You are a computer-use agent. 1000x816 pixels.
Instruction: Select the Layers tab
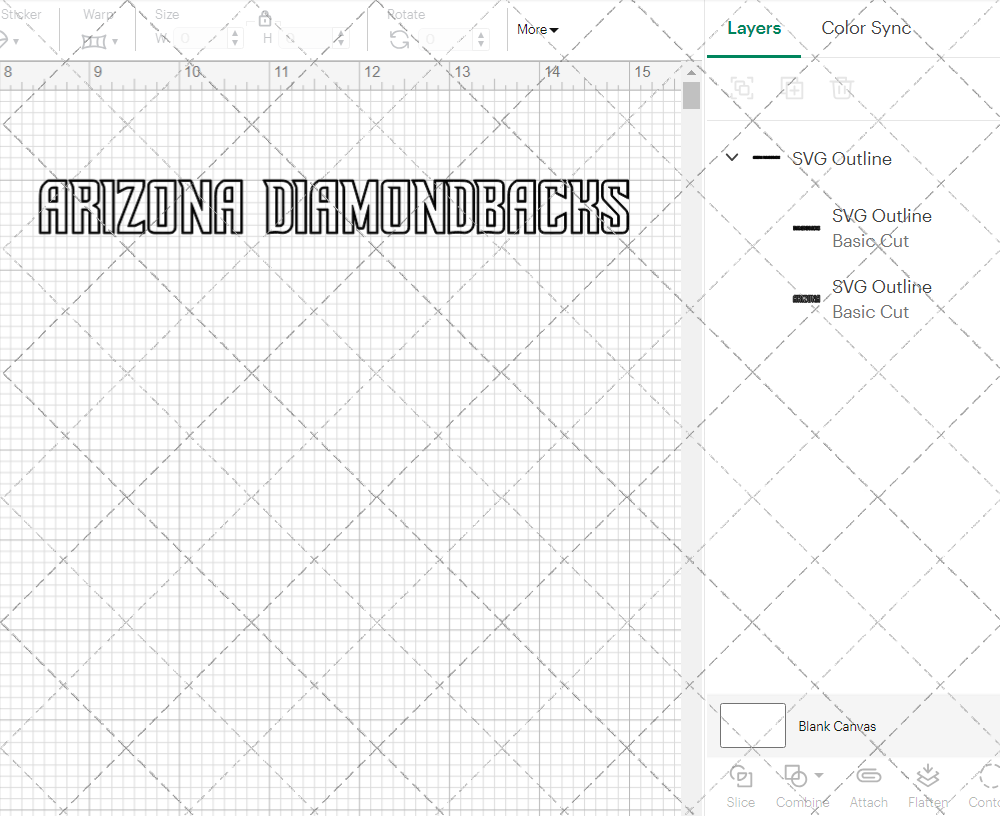754,28
